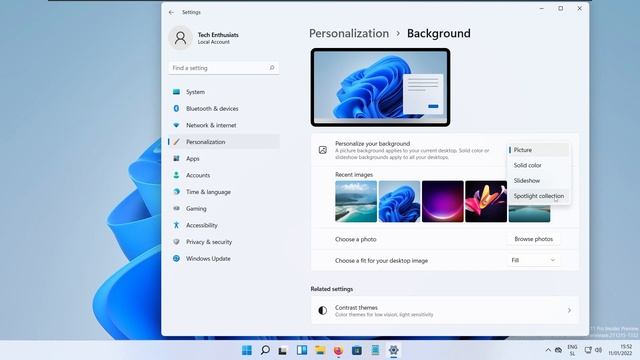Image resolution: width=640 pixels, height=360 pixels.
Task: Click the OneDrive cloud tray icon
Action: tap(558, 350)
